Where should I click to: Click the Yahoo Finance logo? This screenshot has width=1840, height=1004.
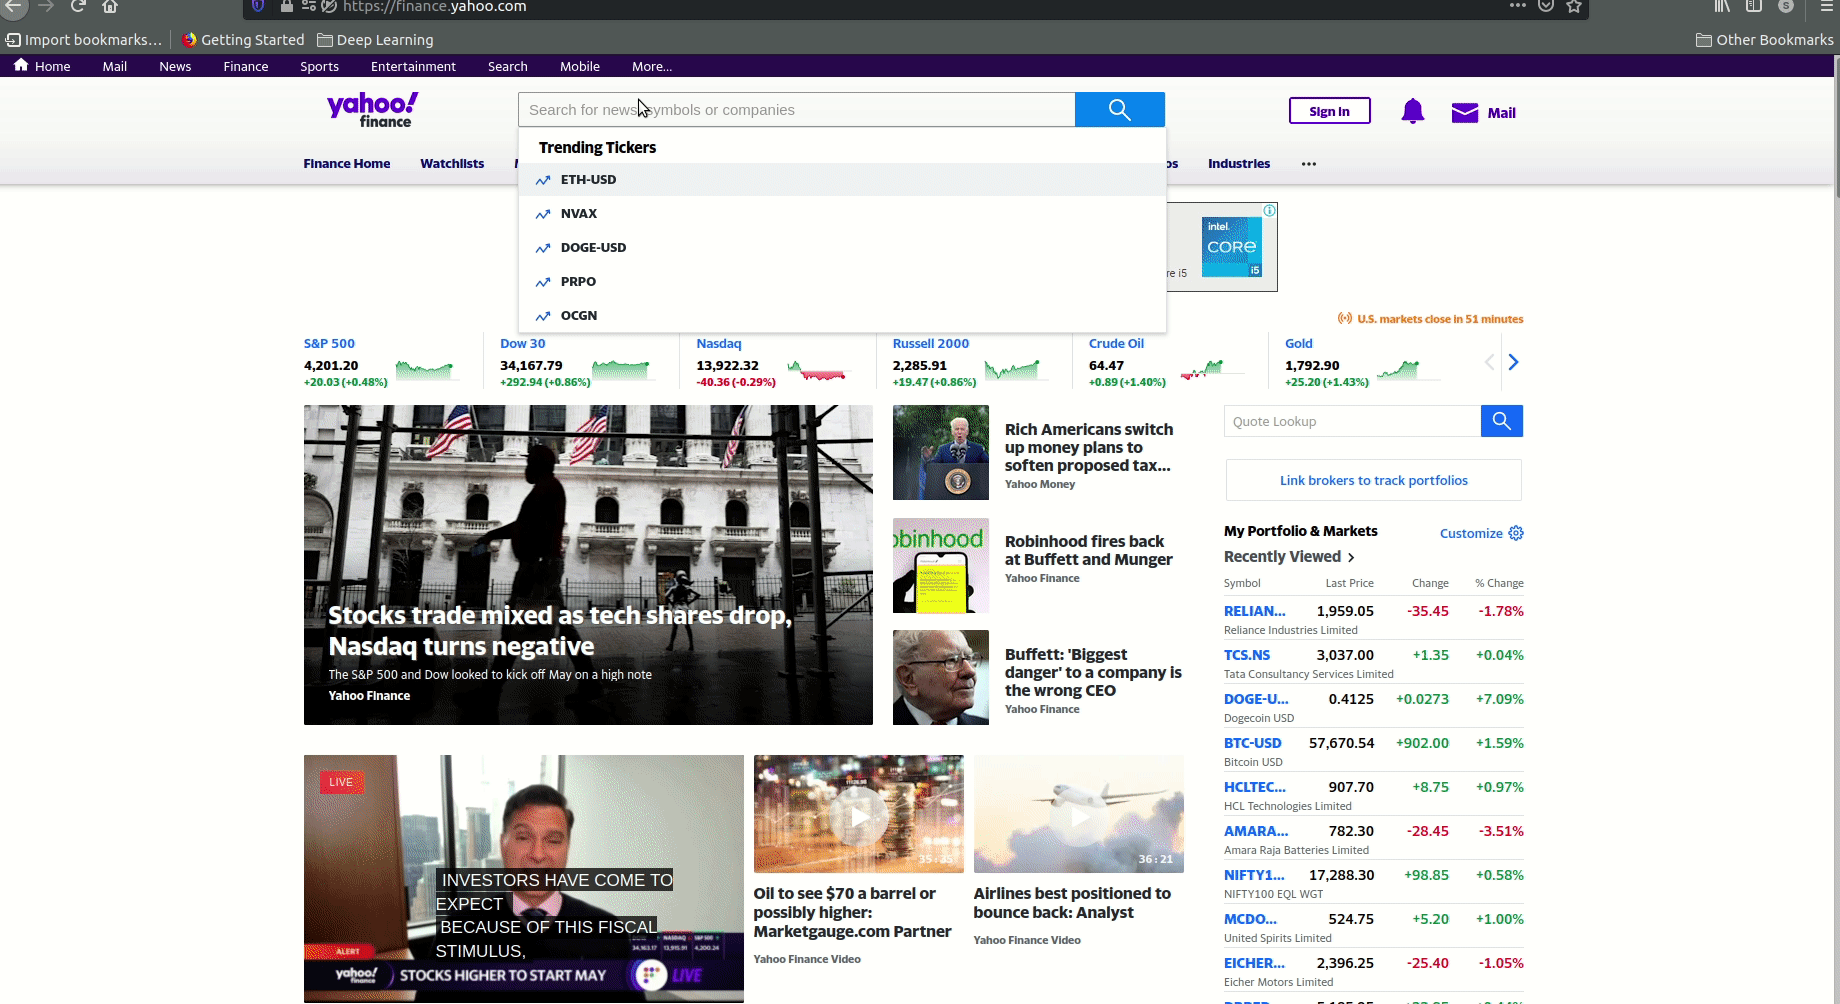[x=372, y=110]
